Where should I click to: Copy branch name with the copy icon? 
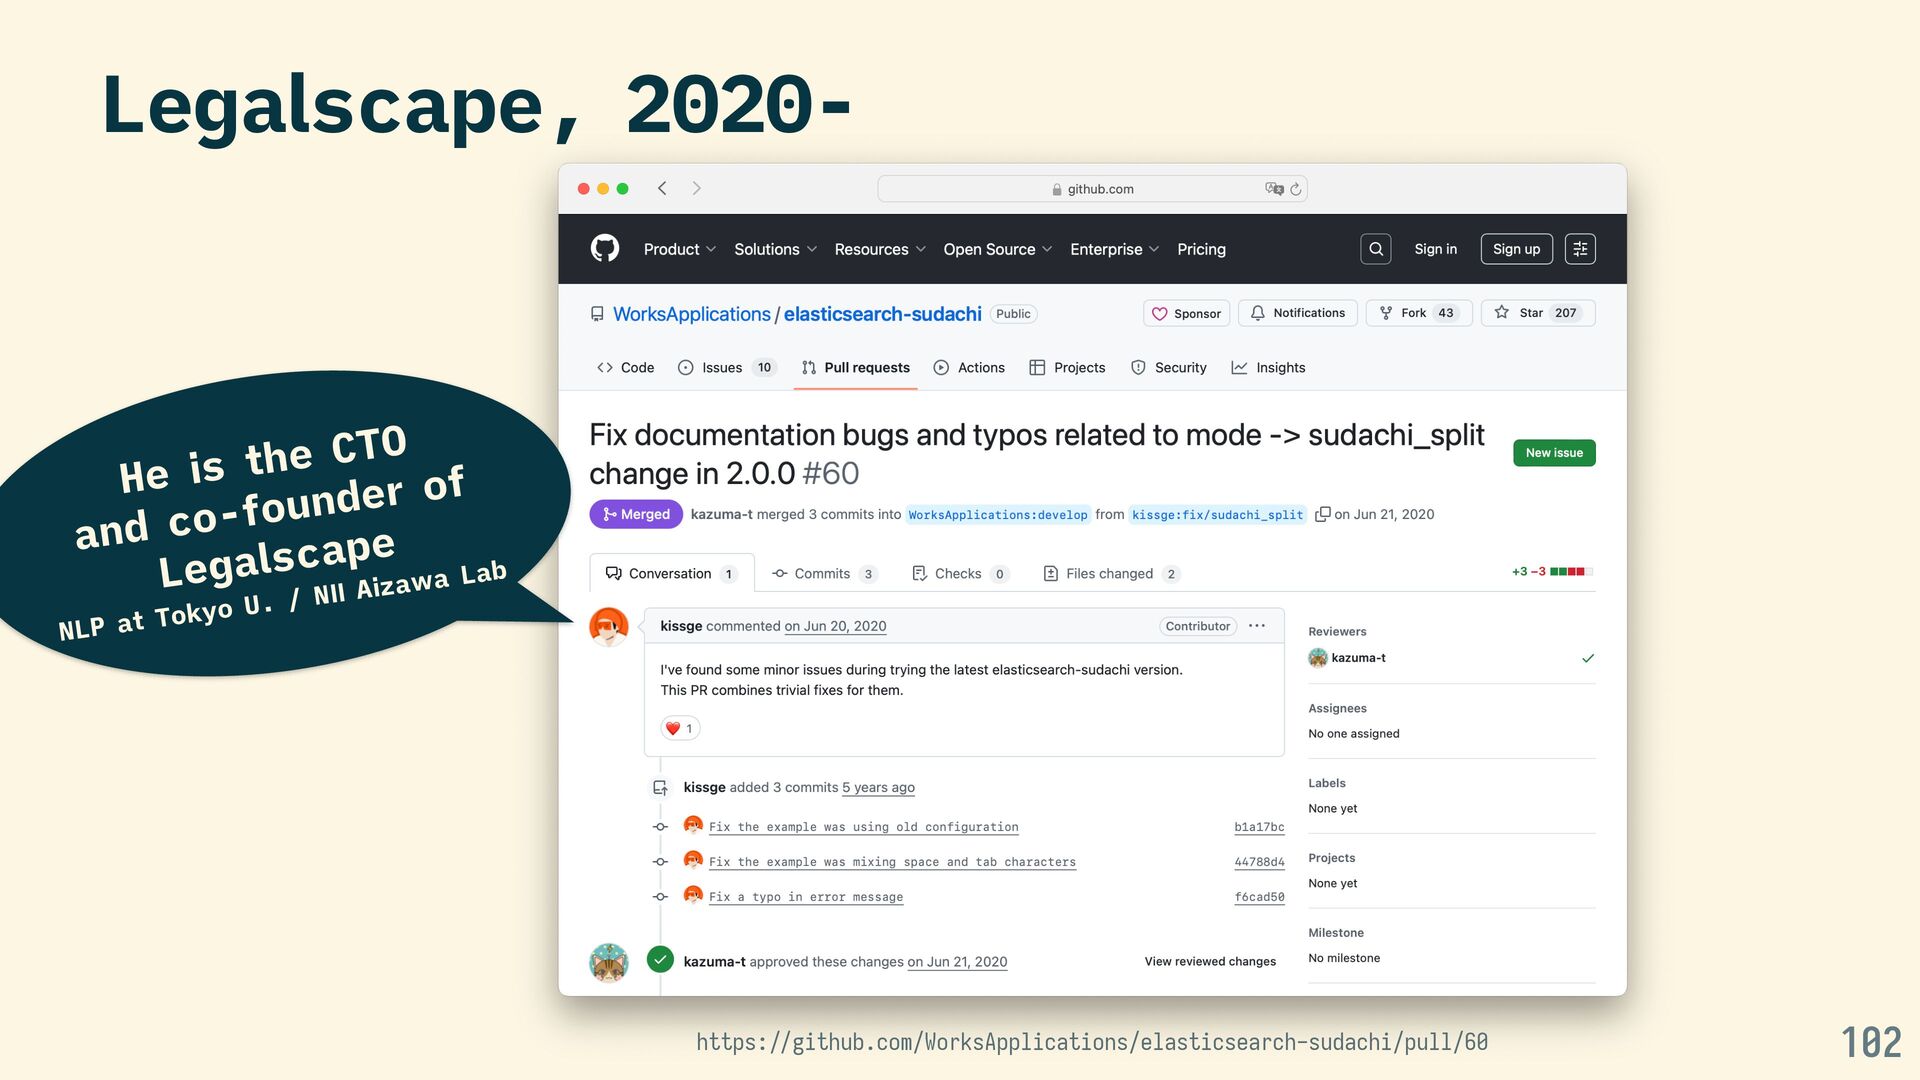click(1322, 514)
